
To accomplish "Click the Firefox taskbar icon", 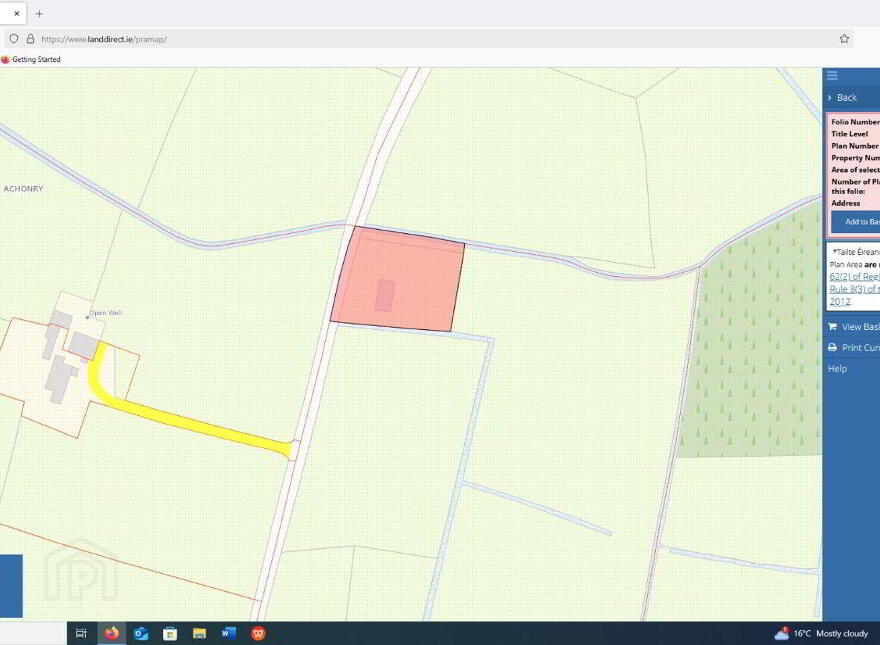I will 112,633.
